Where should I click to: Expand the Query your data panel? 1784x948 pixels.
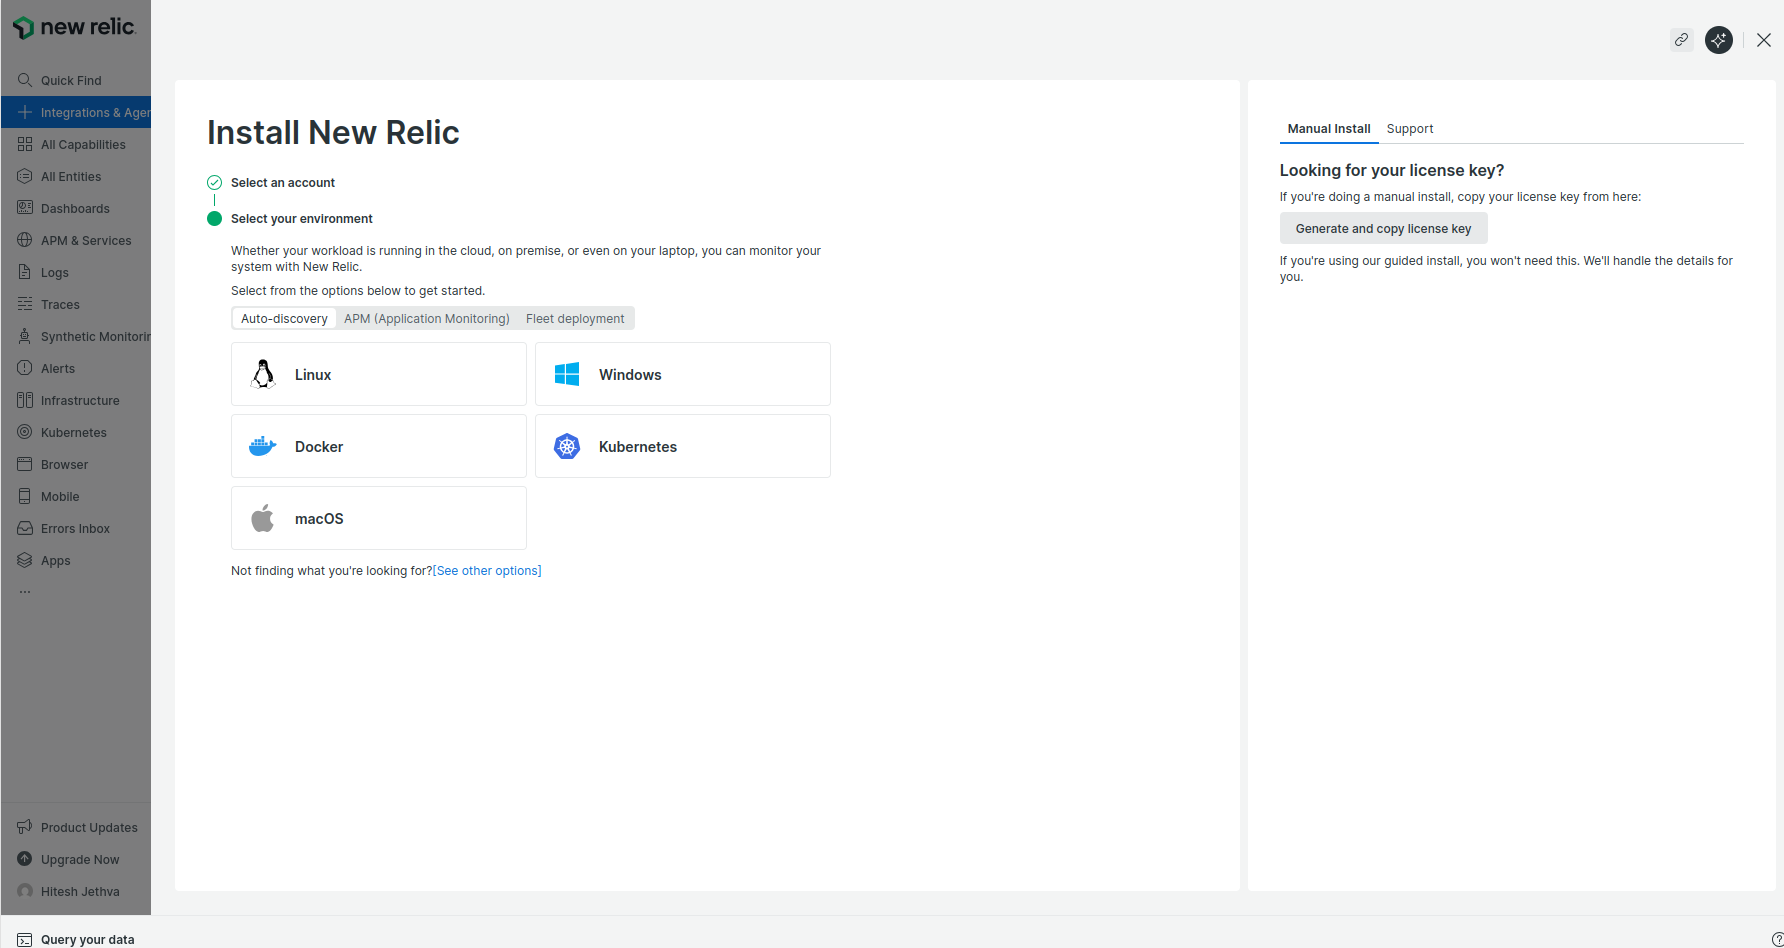click(87, 939)
